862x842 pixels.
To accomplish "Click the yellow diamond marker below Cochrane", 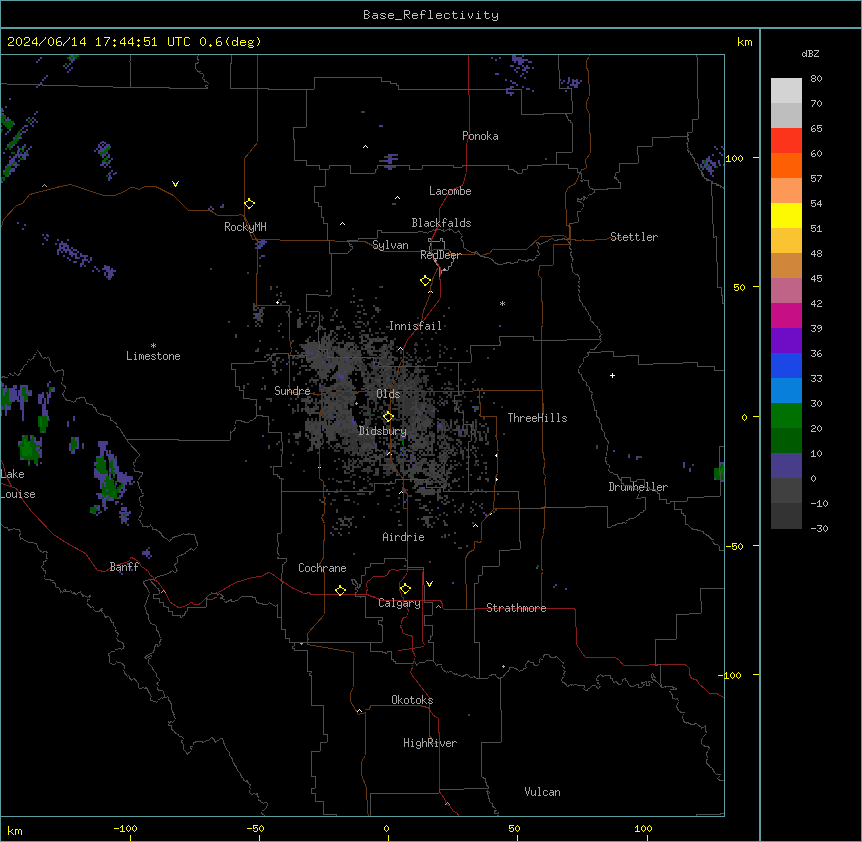I will click(x=340, y=590).
